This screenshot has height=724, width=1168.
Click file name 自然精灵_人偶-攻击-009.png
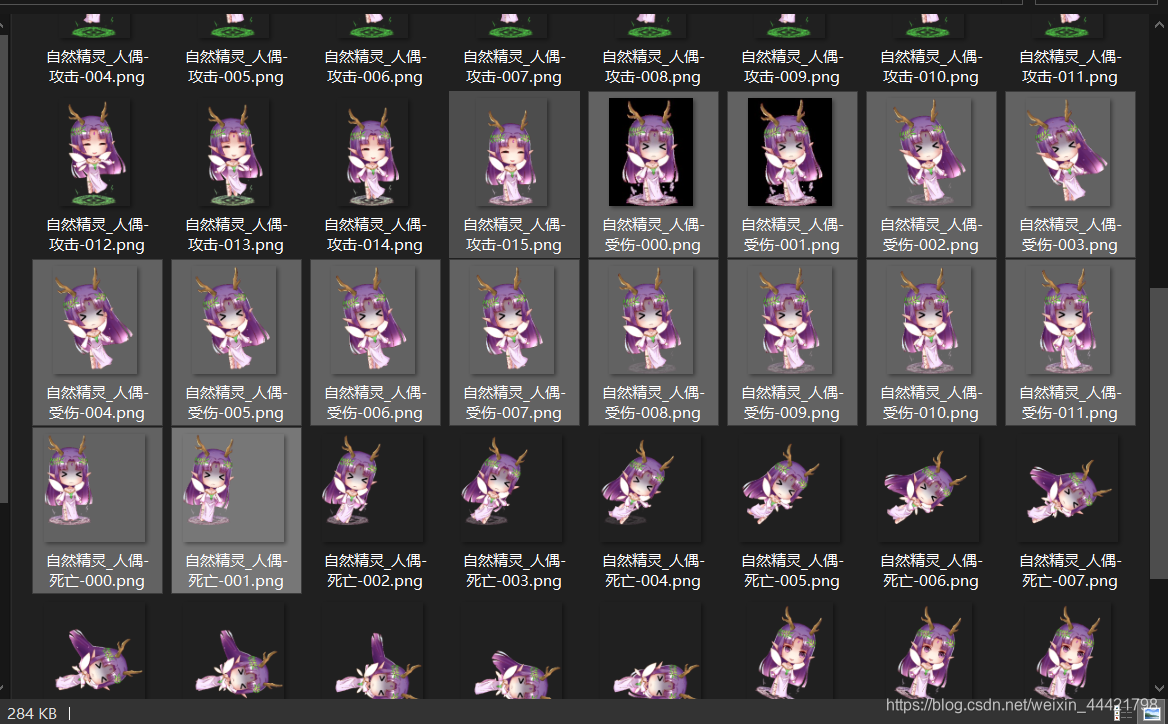click(792, 66)
